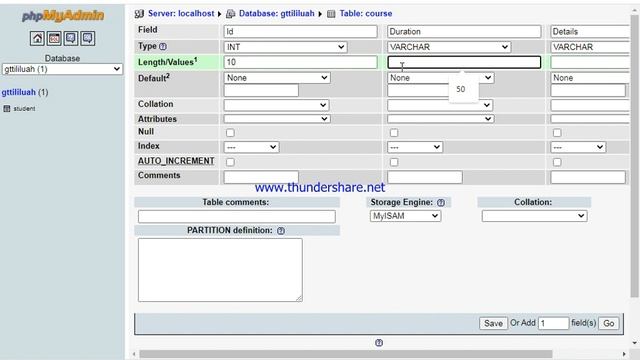Open the SQL query window icon

(x=54, y=38)
